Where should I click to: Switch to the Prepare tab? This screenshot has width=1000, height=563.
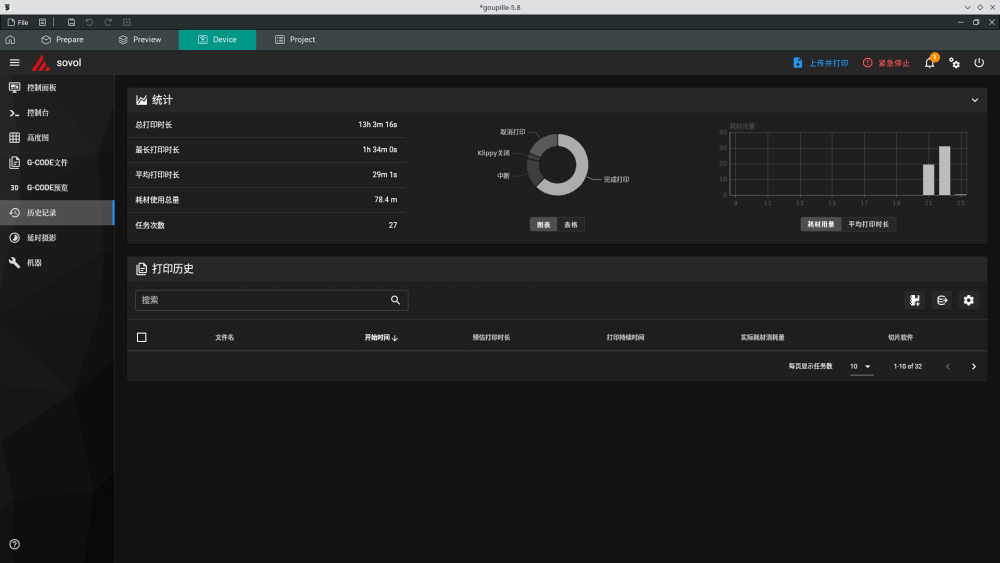62,40
